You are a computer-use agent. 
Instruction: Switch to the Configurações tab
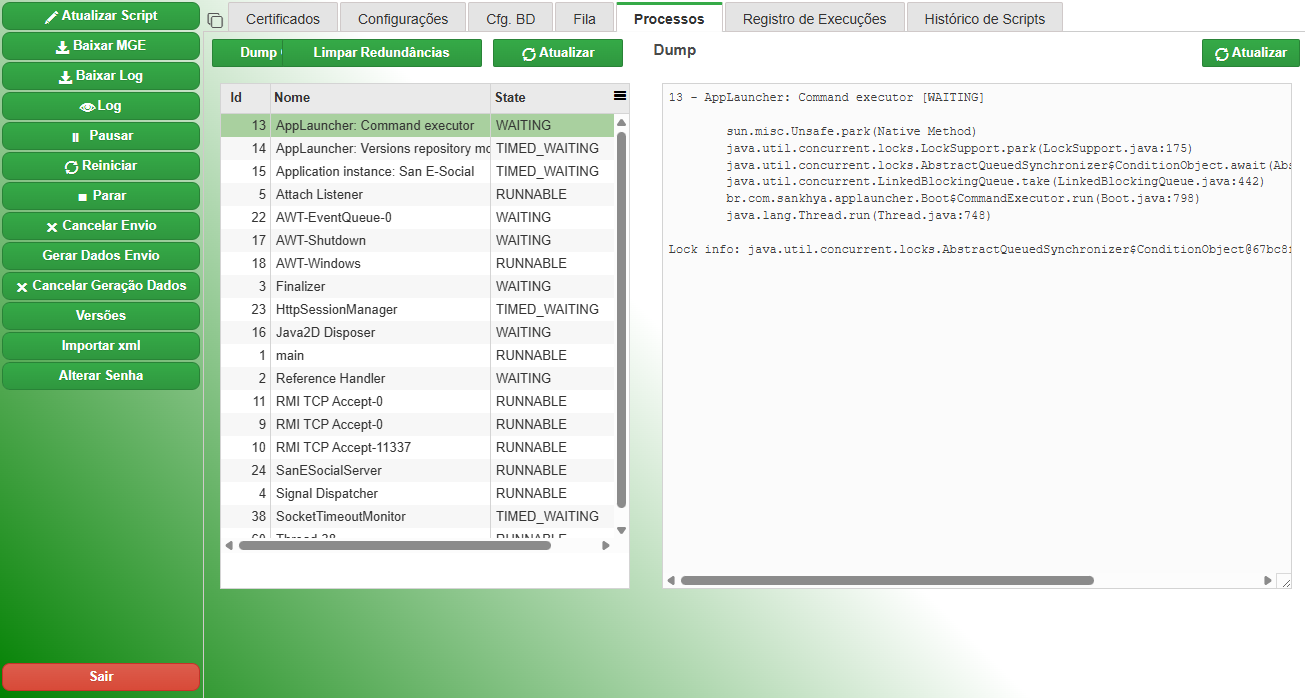[403, 19]
